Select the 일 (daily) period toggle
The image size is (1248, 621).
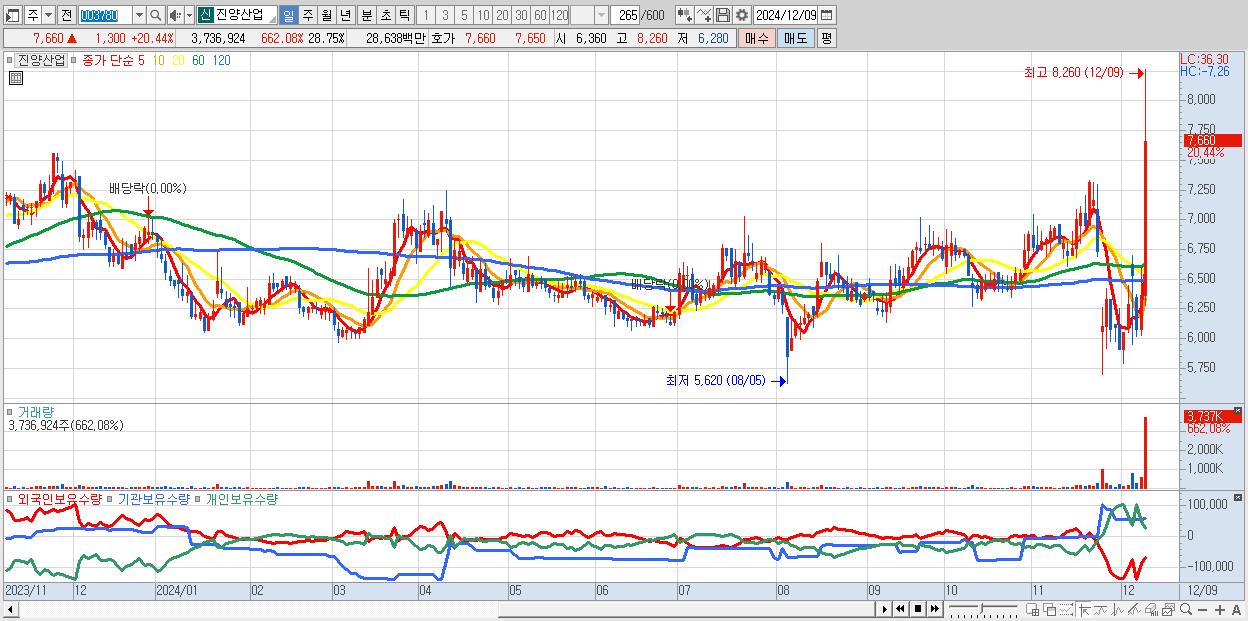pyautogui.click(x=288, y=15)
